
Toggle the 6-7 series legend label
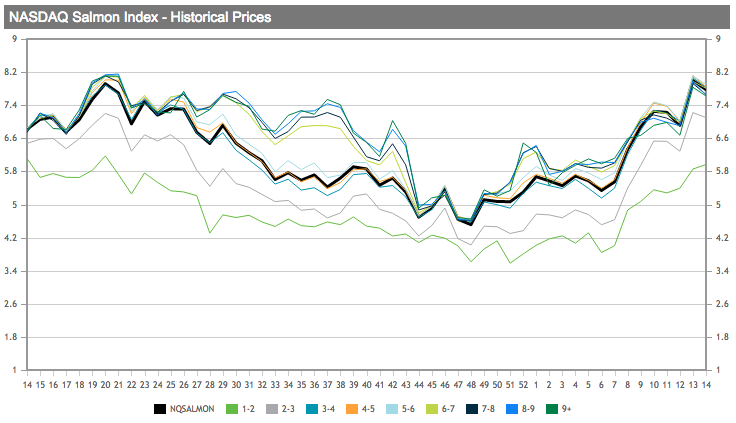(x=448, y=409)
